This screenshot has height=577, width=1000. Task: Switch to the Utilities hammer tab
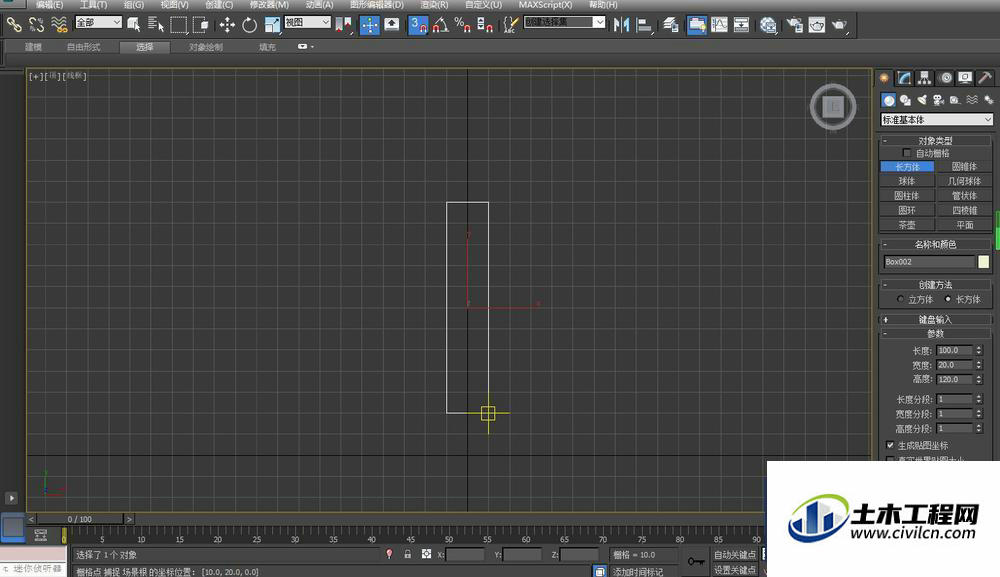point(985,78)
